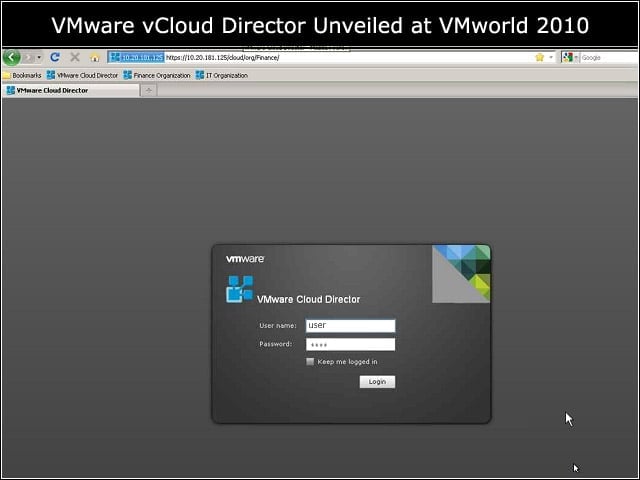Click the Password input field

click(x=351, y=344)
